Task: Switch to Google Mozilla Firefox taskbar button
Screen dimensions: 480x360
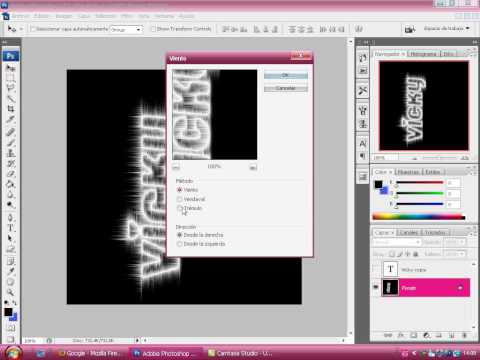Action: tap(90, 353)
